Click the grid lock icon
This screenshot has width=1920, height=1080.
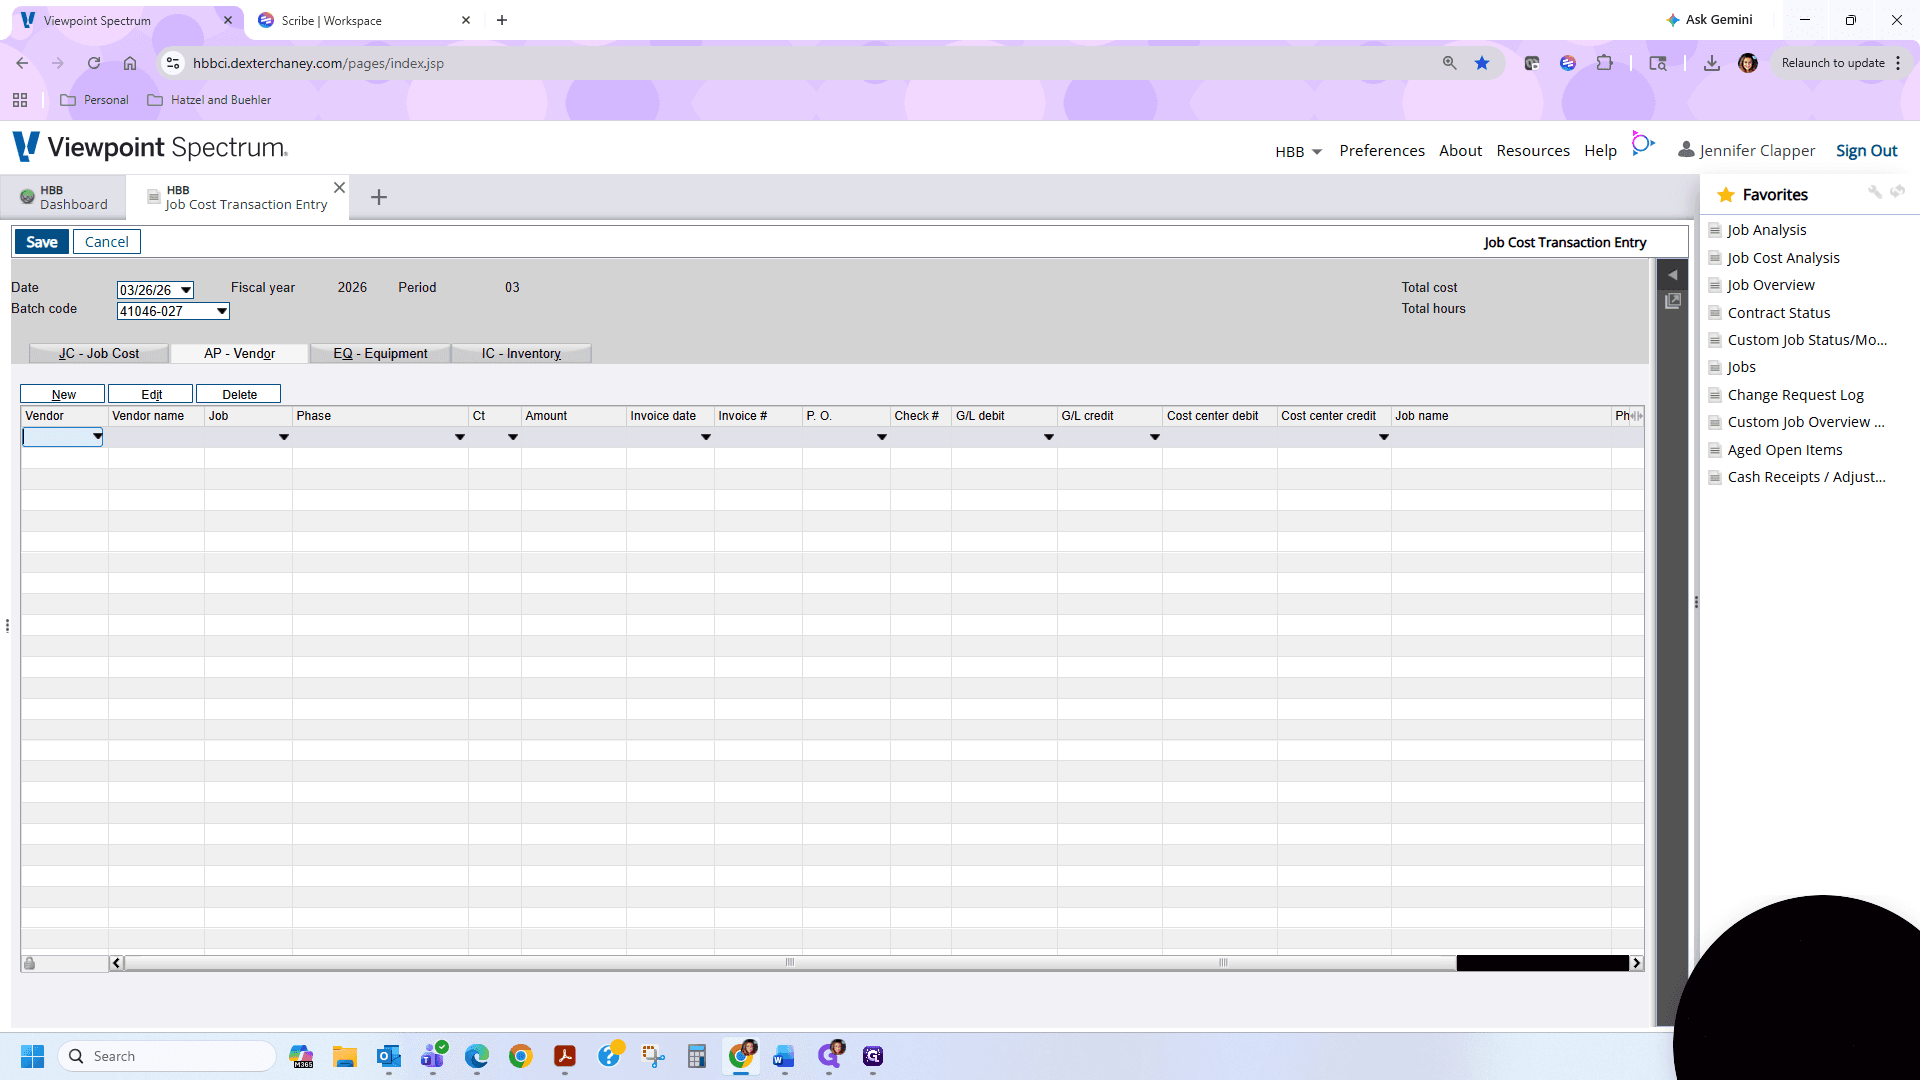[30, 963]
